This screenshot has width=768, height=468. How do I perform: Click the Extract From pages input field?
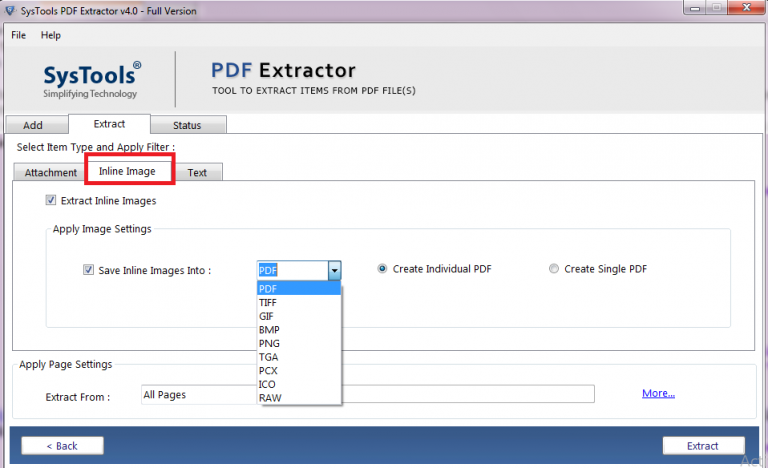click(x=367, y=394)
